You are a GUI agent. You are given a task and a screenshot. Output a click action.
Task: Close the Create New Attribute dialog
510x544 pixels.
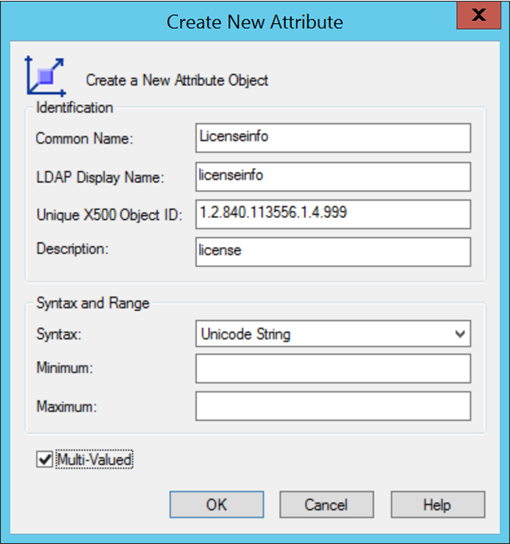coord(479,15)
